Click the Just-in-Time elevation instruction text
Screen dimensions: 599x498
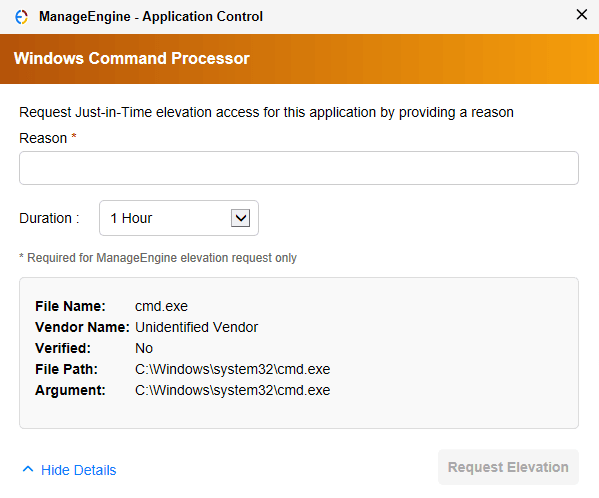point(266,112)
